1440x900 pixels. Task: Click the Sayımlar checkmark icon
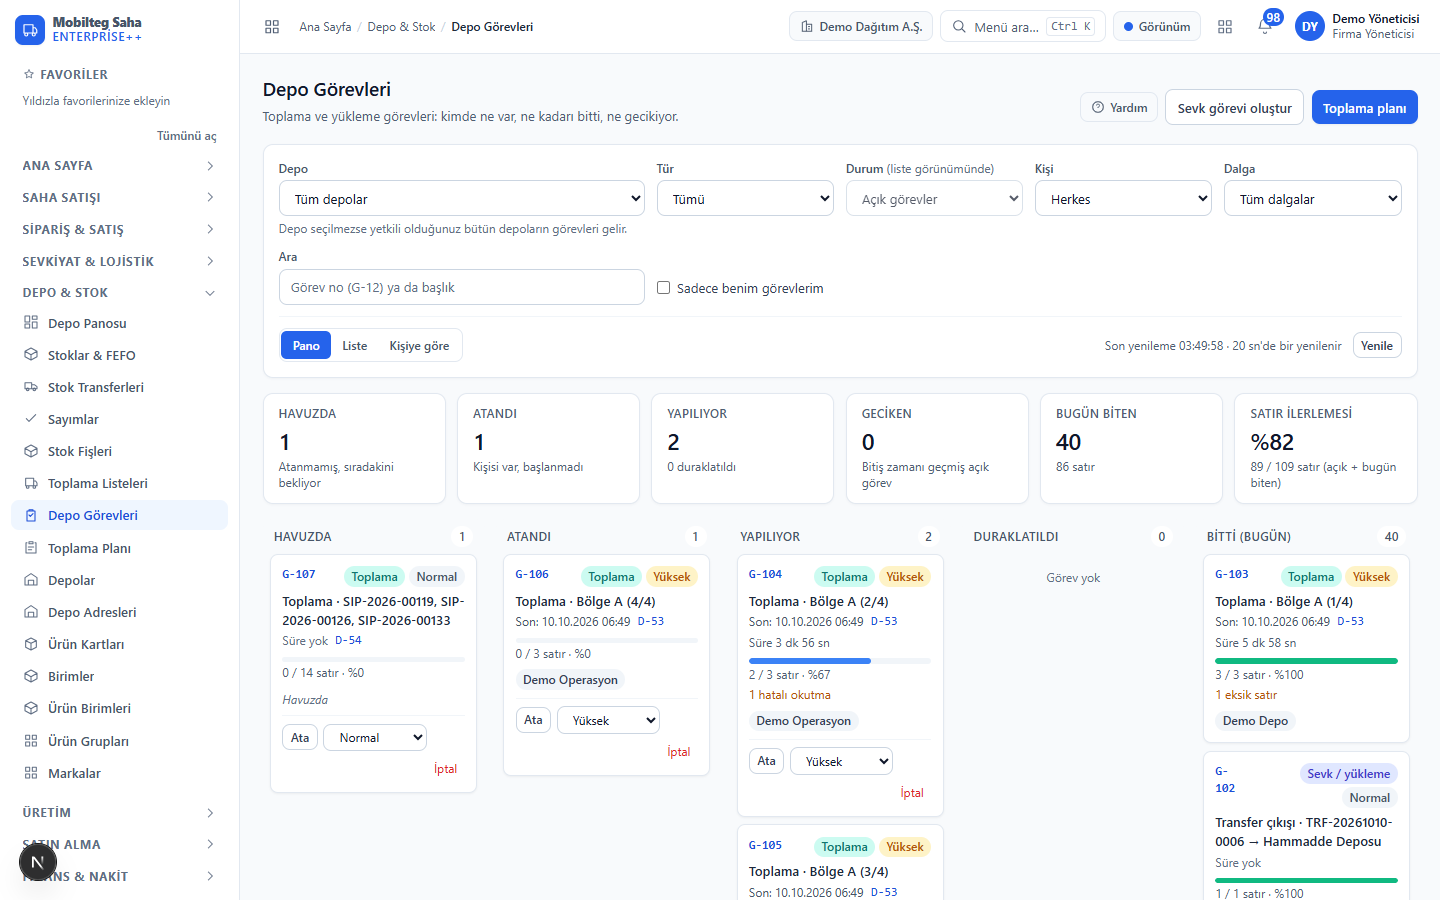pyautogui.click(x=31, y=419)
